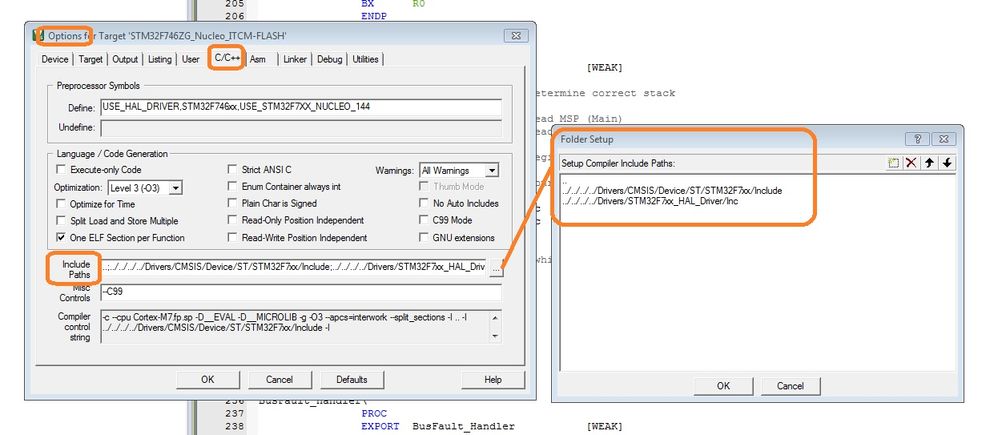
Task: Move include path up arrow icon
Action: click(x=929, y=163)
